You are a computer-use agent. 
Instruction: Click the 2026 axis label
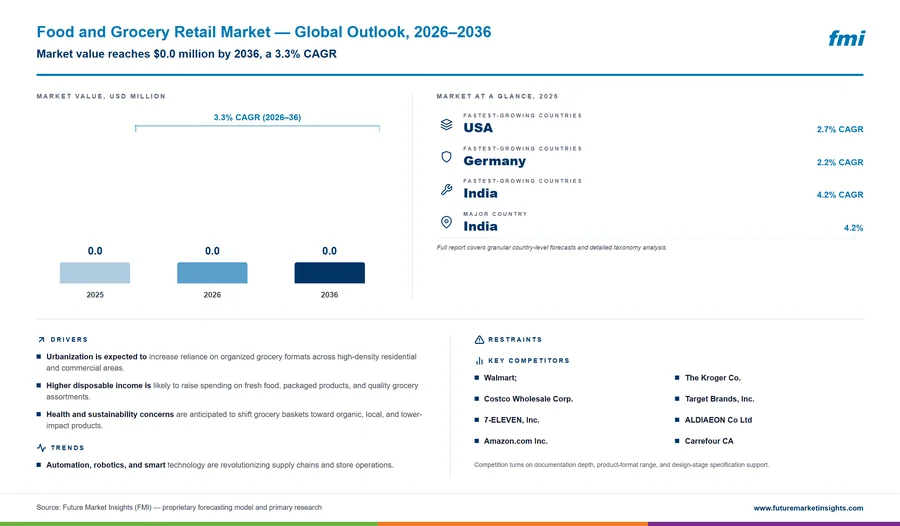212,295
